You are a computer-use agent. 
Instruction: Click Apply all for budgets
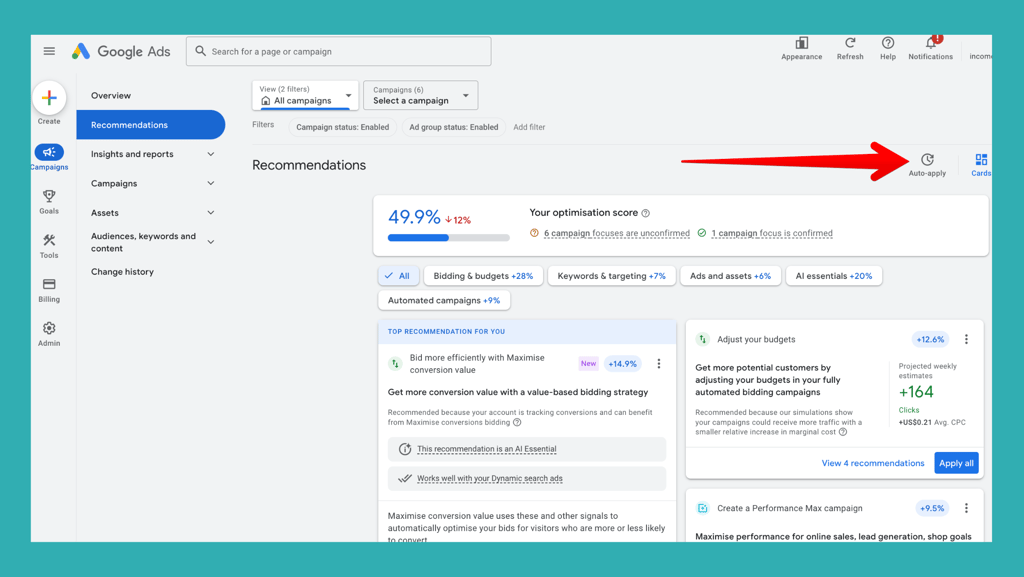[956, 463]
